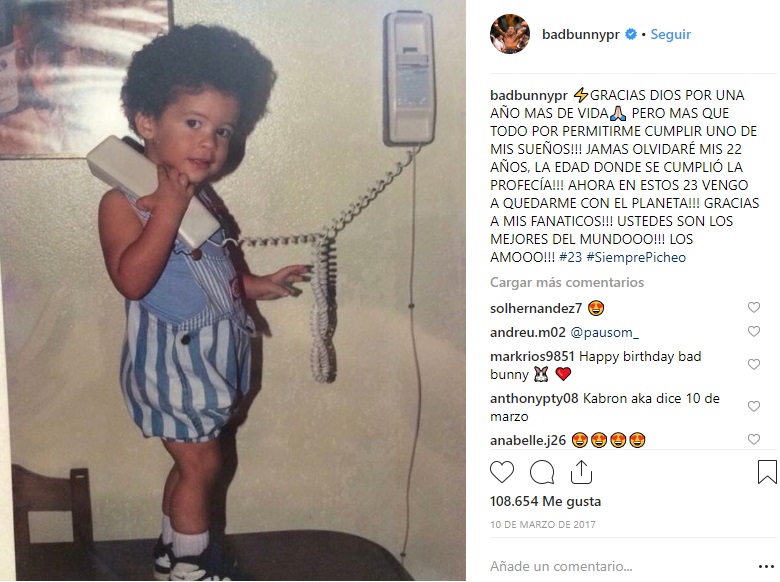Like markrios9851's Happy birthday comment
Screen dimensions: 780x582
(x=754, y=365)
